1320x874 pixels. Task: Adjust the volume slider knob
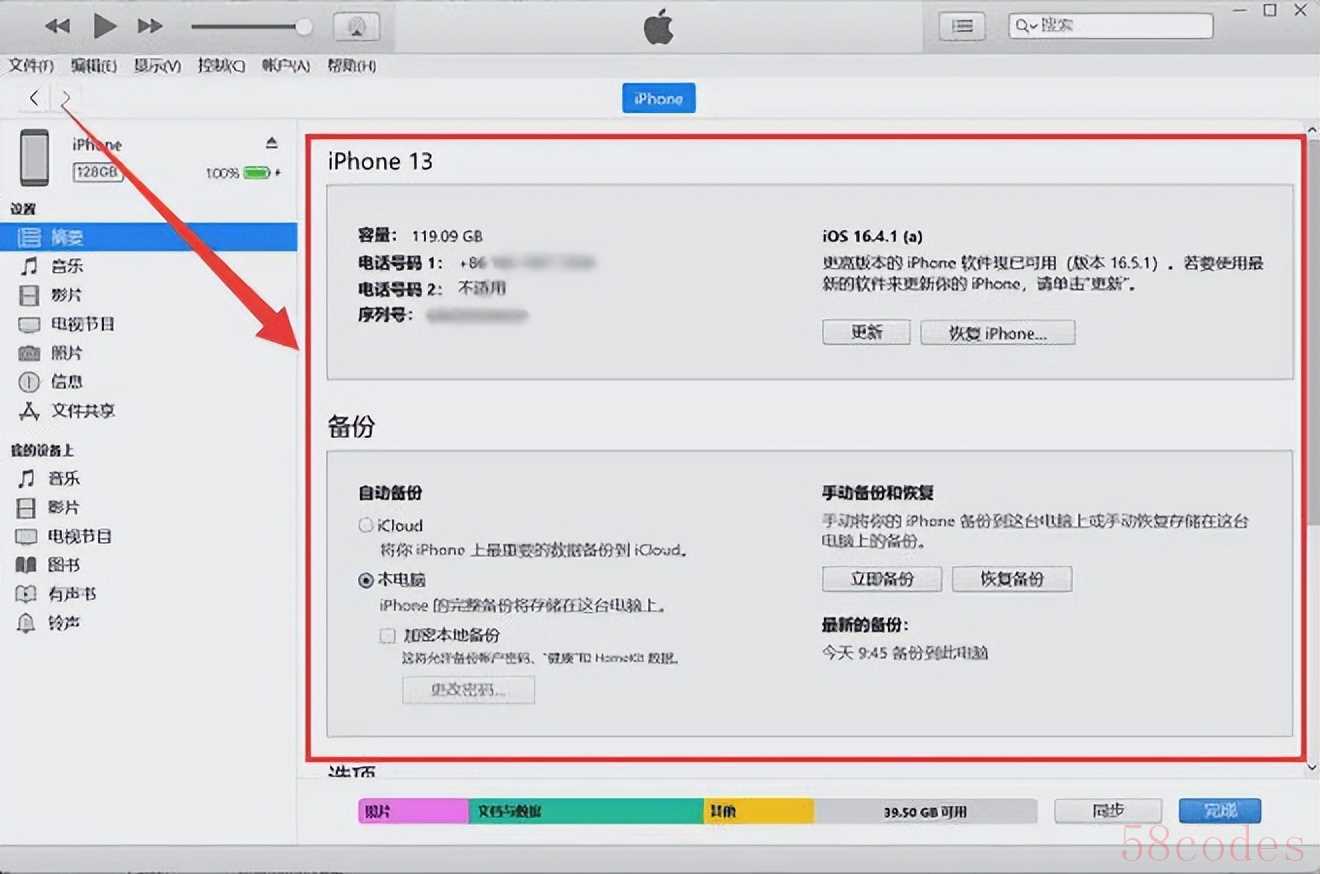[304, 26]
